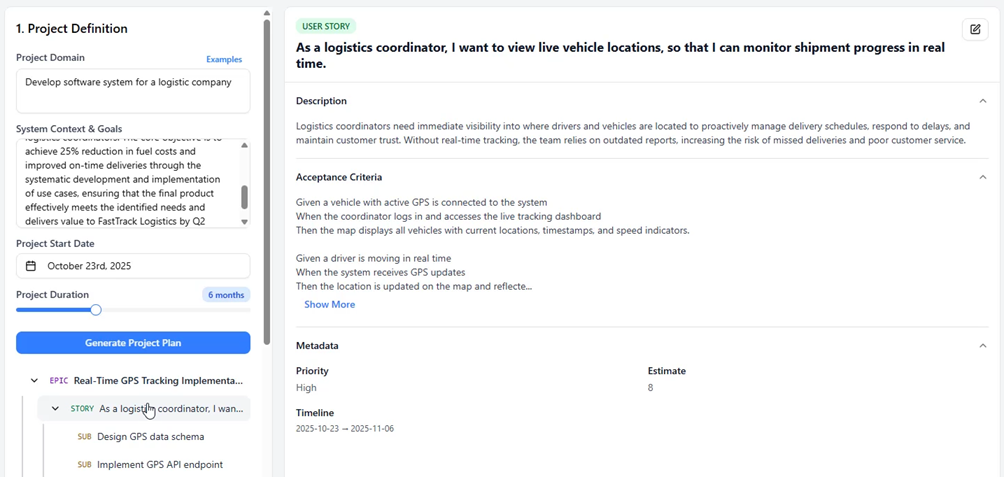This screenshot has width=1004, height=477.
Task: Click the Project Domain text field
Action: click(x=133, y=90)
